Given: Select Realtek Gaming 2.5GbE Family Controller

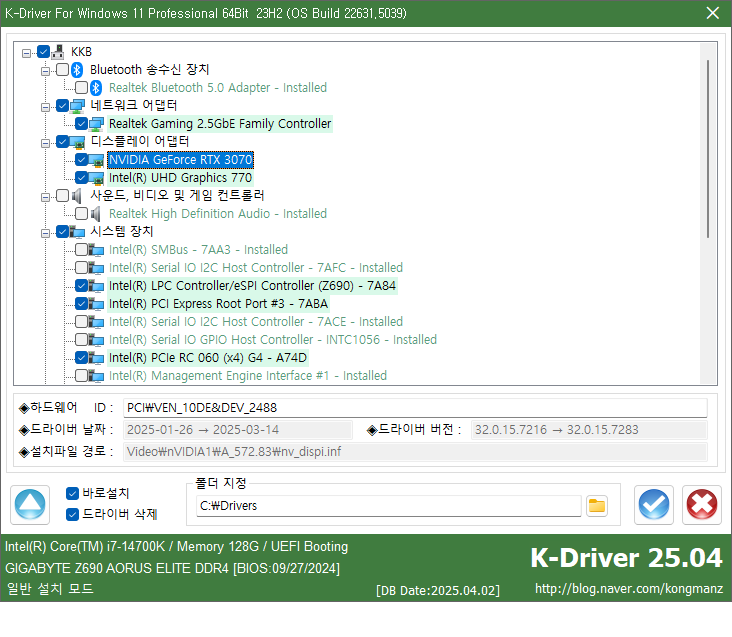Looking at the screenshot, I should 220,124.
